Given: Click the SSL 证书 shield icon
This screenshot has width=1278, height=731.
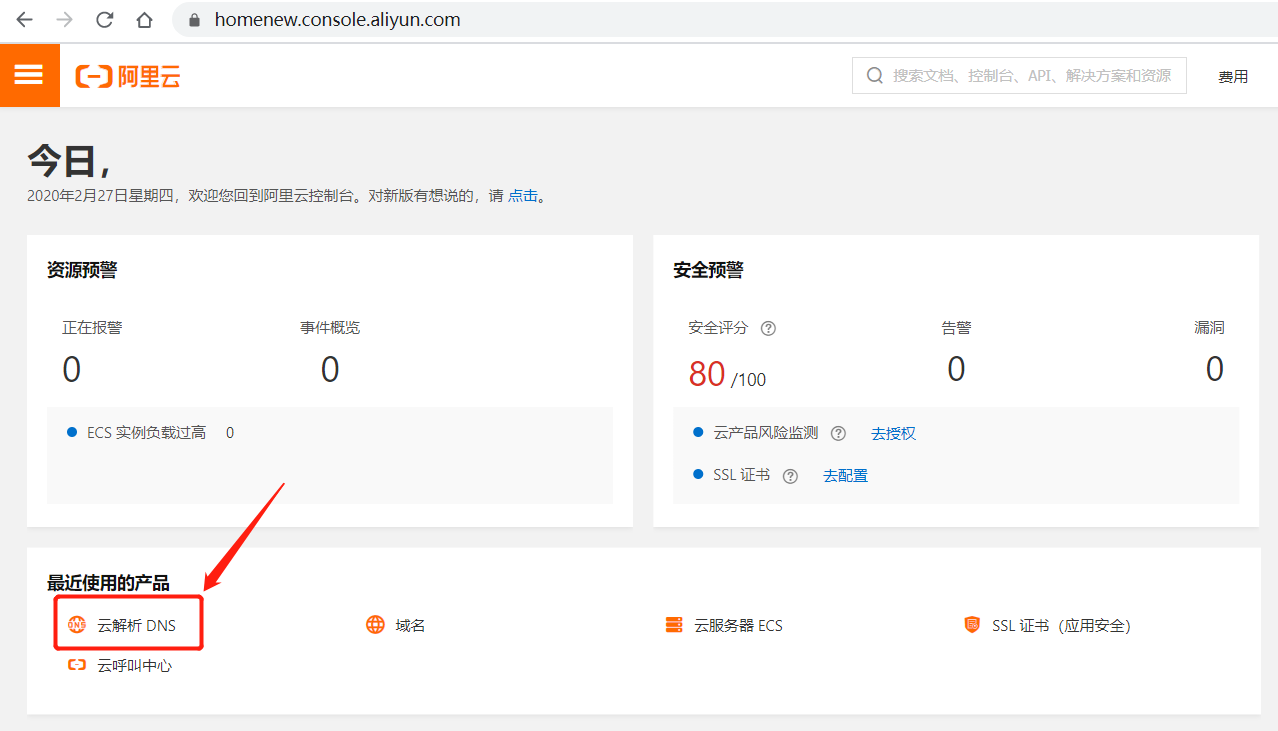Looking at the screenshot, I should coord(972,625).
